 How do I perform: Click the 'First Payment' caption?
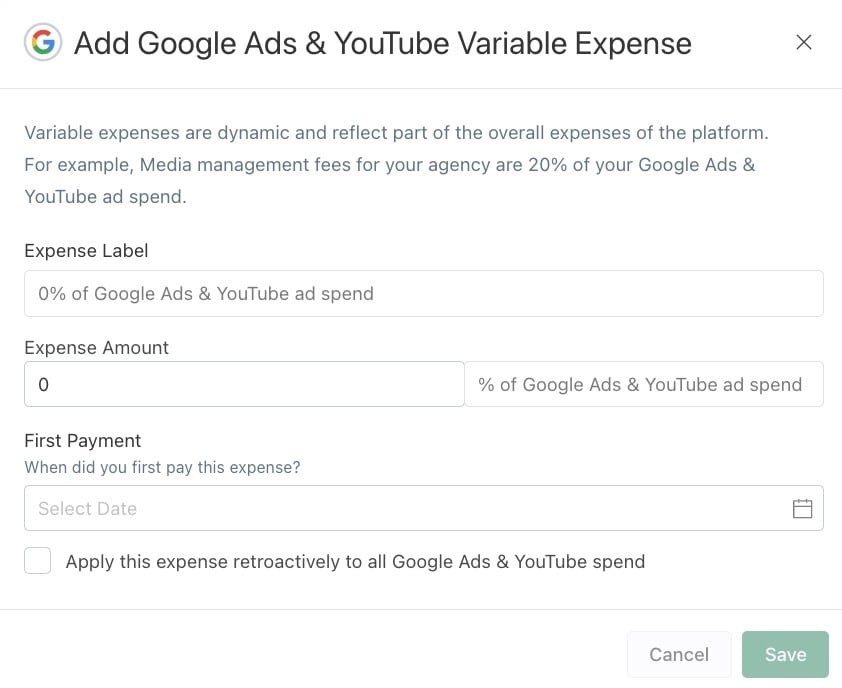click(82, 440)
